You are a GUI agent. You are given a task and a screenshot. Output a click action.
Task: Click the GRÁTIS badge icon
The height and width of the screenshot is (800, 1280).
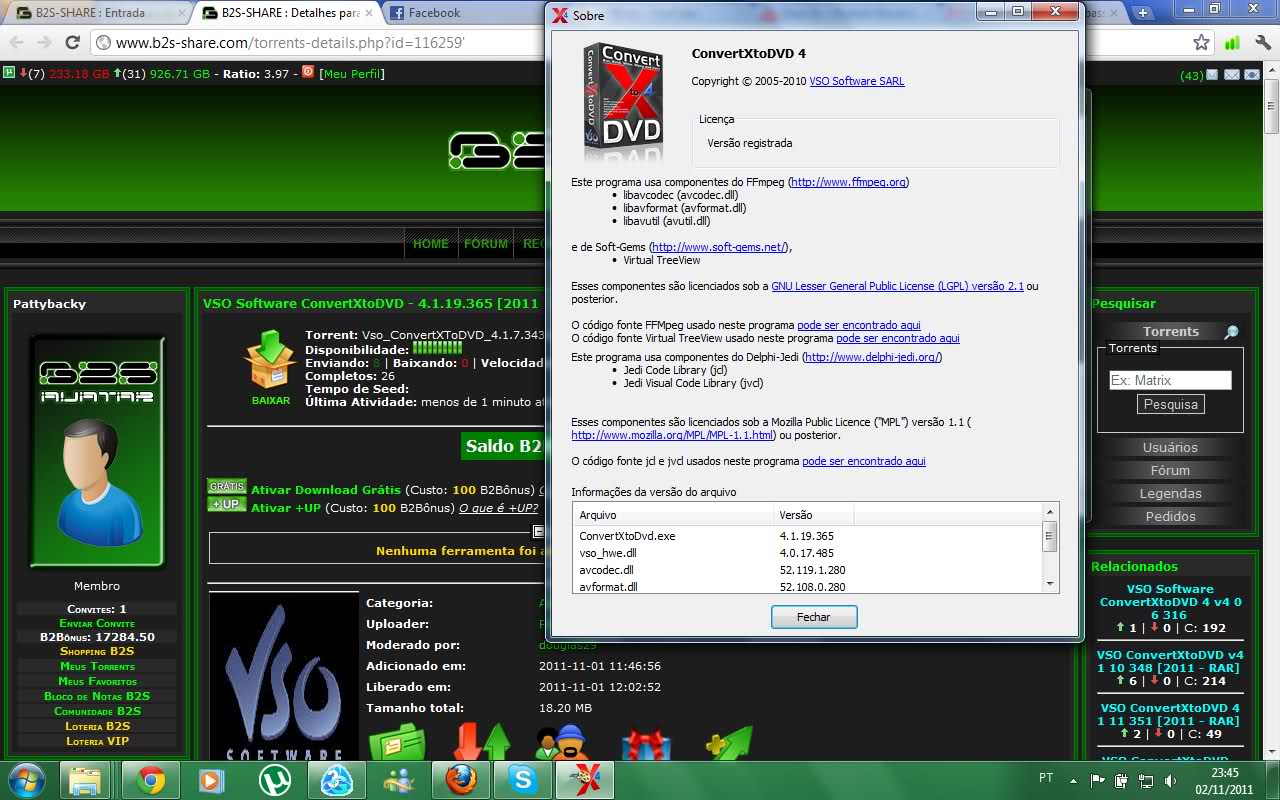(x=227, y=486)
